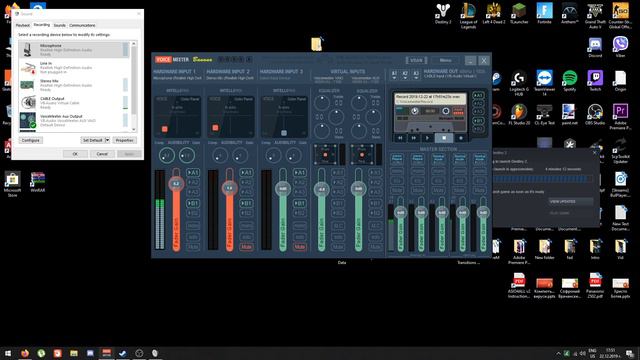Open A3 hardware output device selector
Image resolution: width=640 pixels, height=360 pixels.
[x=416, y=74]
